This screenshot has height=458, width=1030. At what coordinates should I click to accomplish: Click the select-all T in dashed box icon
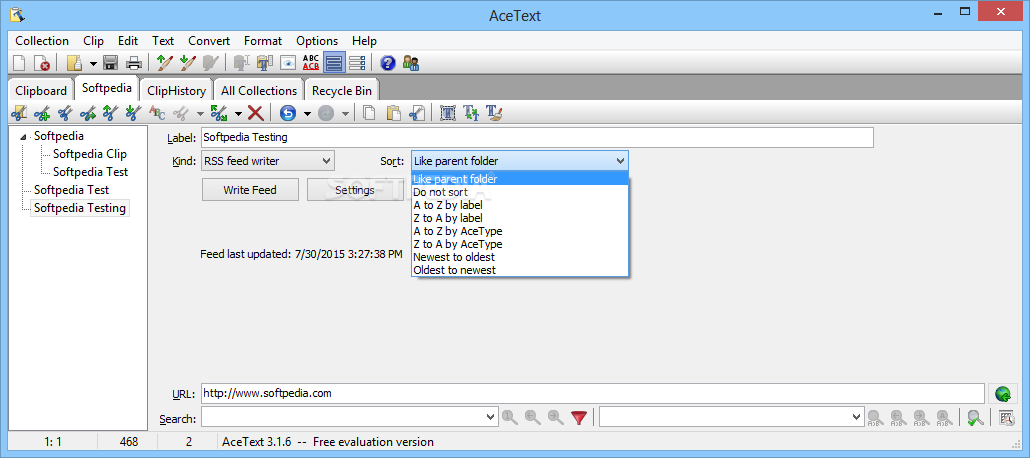click(x=447, y=113)
